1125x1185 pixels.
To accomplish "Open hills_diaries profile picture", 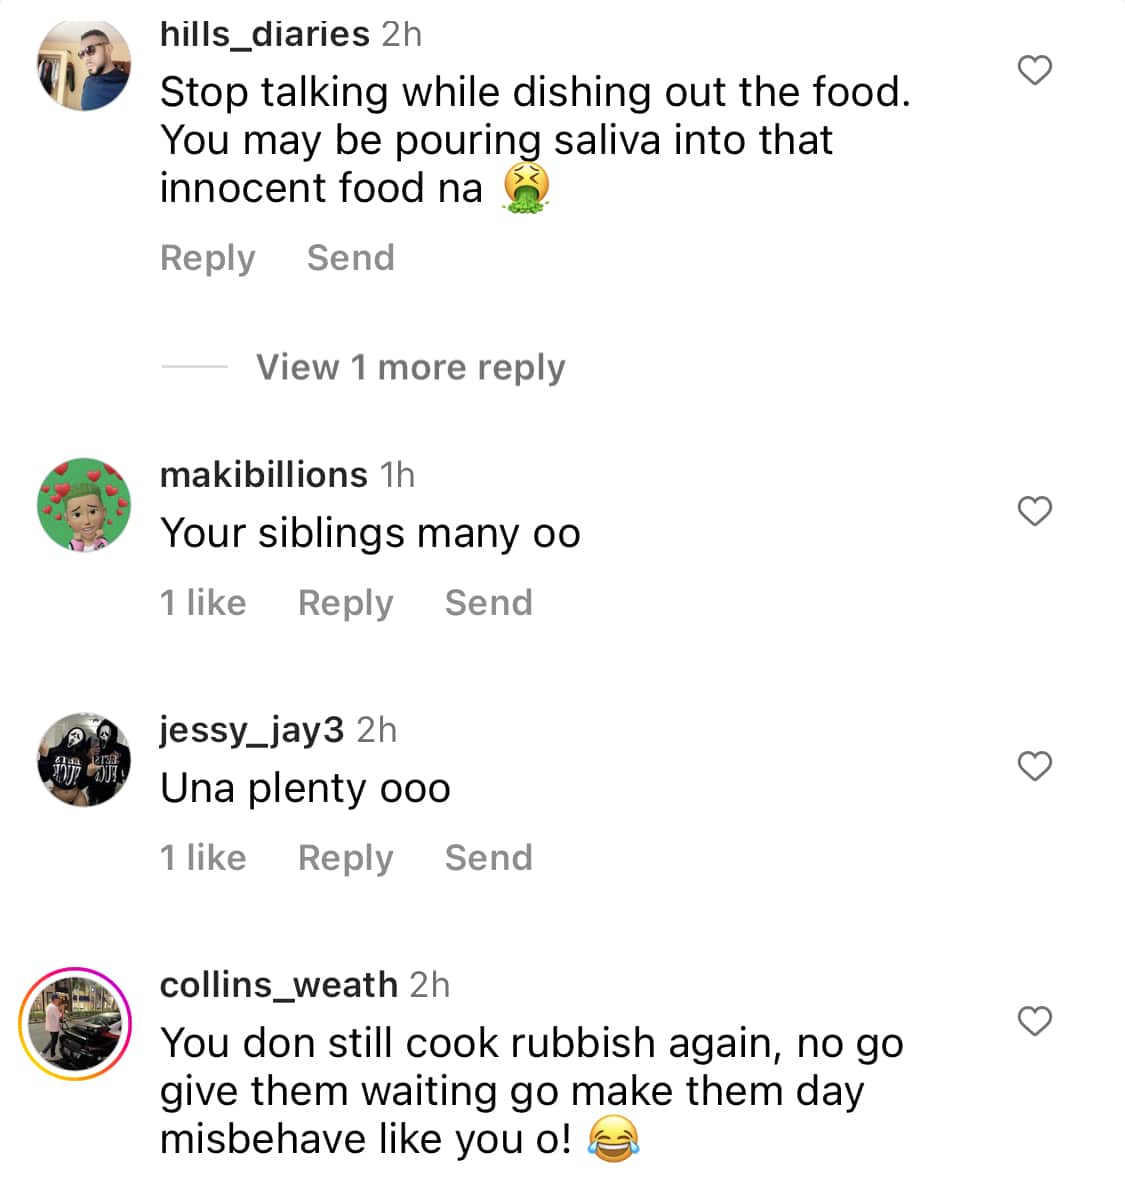I will point(84,65).
